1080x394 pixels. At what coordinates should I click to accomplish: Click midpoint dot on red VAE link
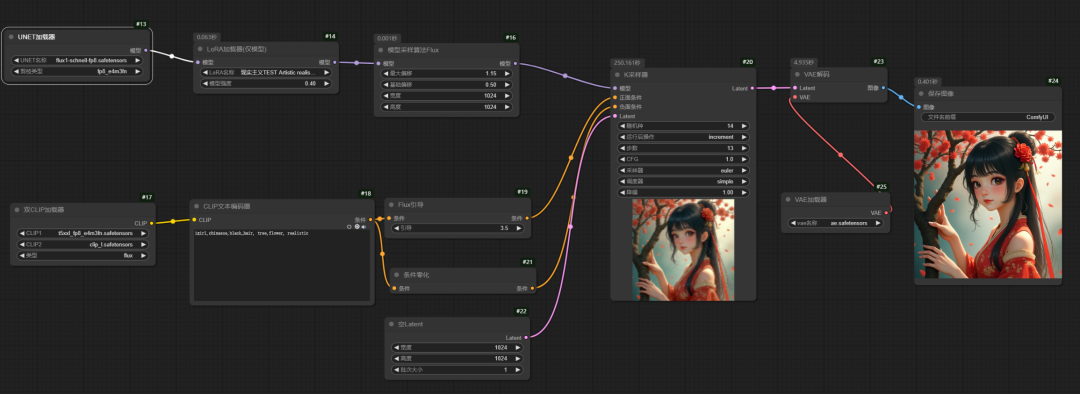pyautogui.click(x=840, y=155)
